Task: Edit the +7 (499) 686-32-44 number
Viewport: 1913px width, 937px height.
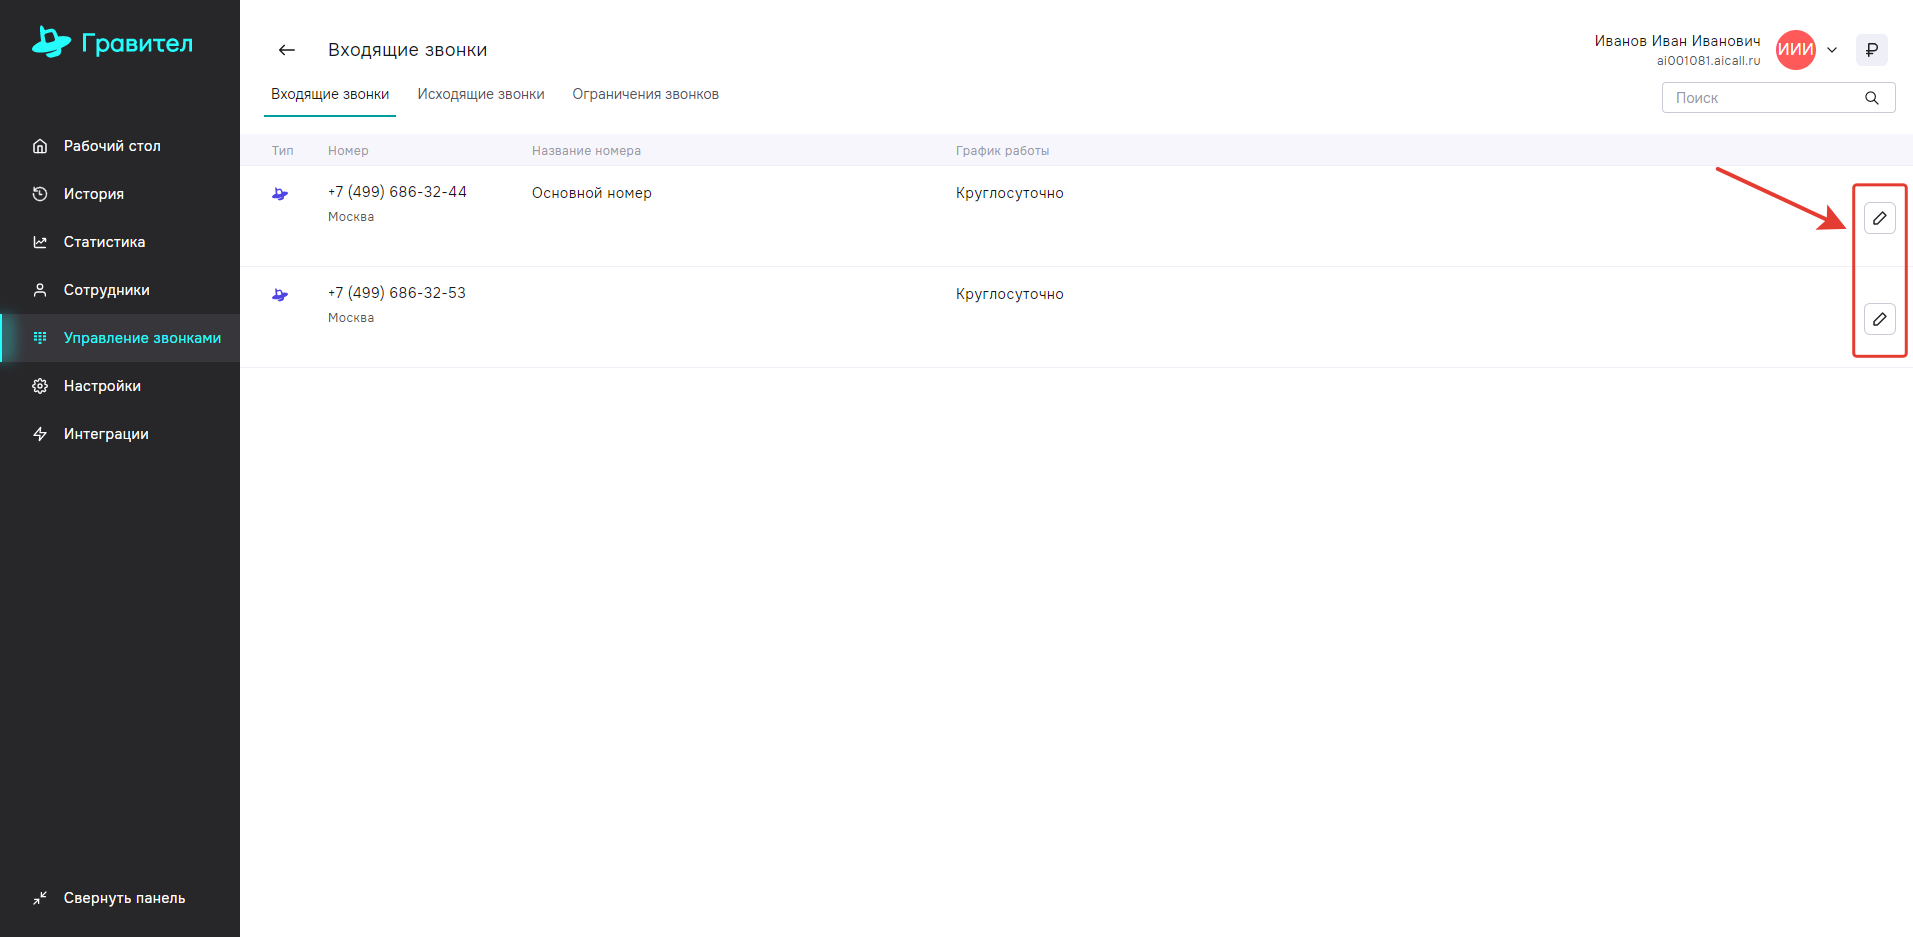Action: click(1879, 218)
